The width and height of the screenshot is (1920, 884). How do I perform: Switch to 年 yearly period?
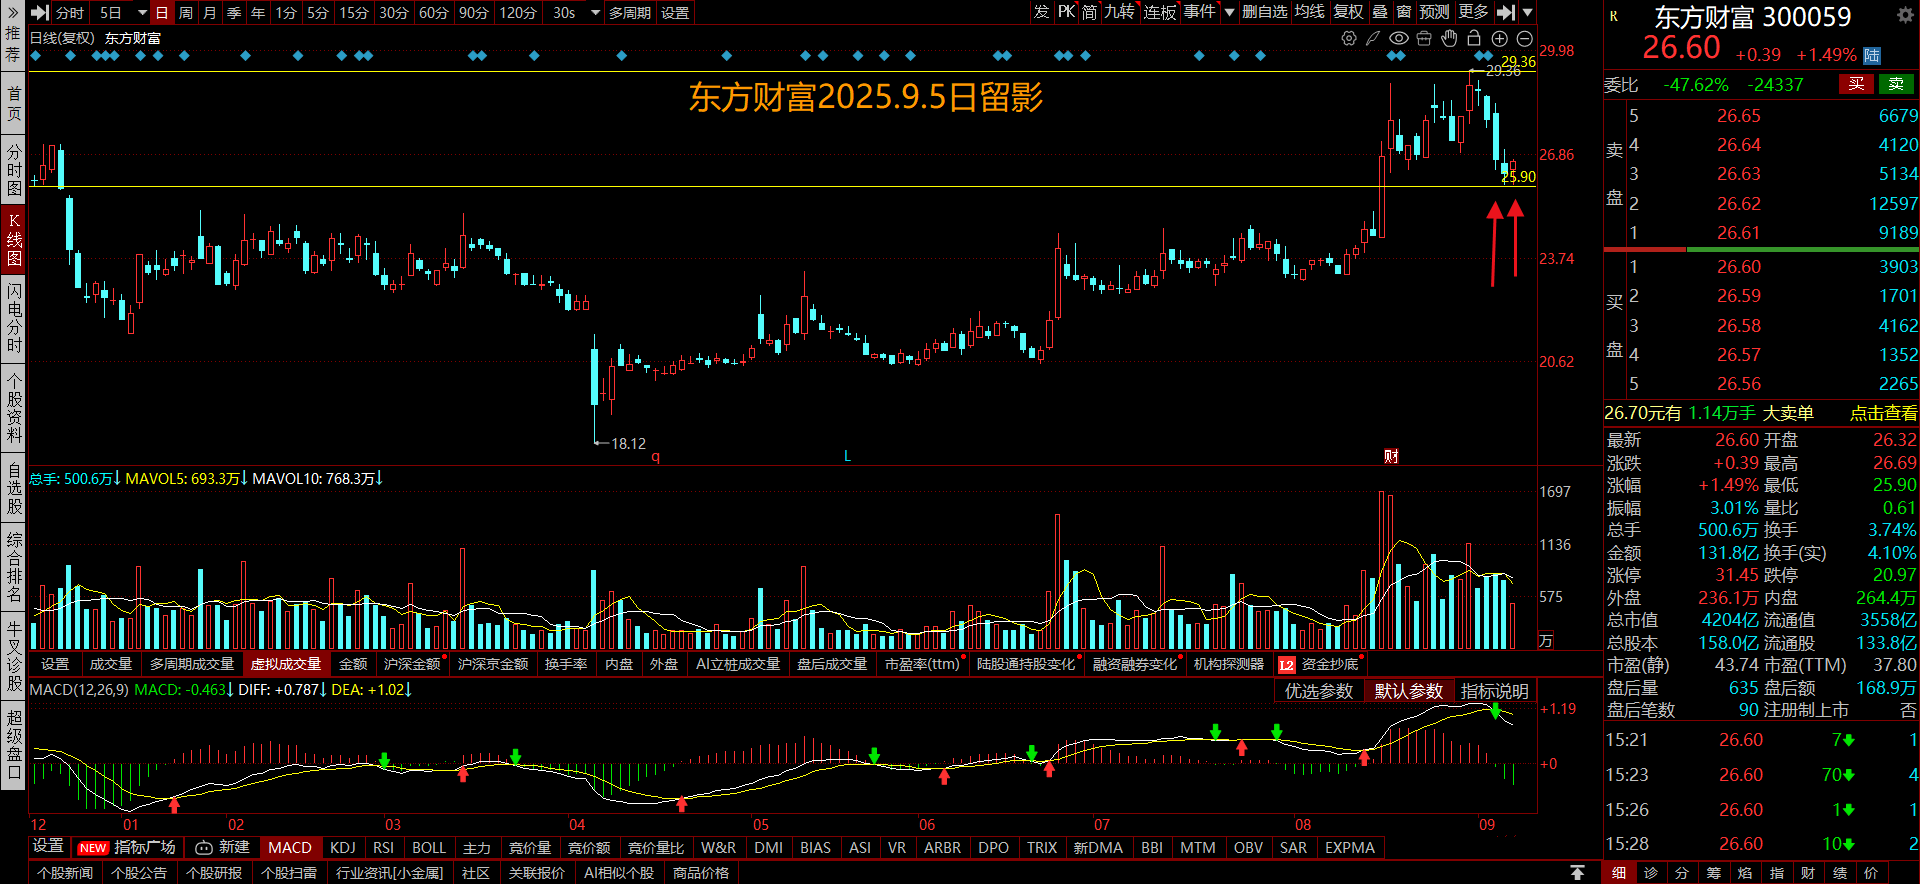click(258, 13)
